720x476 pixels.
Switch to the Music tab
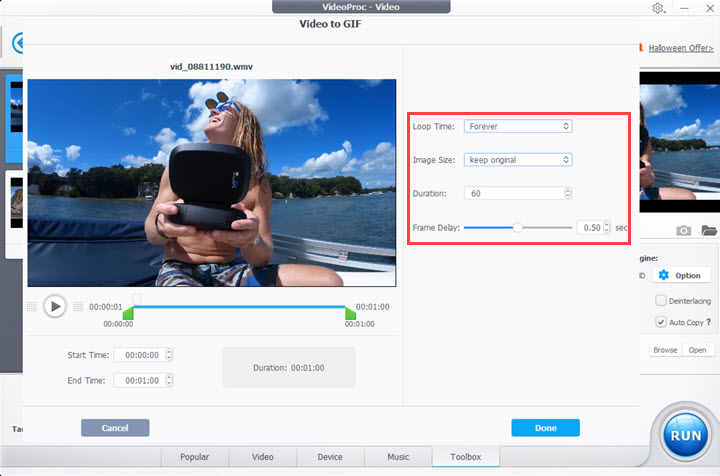point(398,457)
